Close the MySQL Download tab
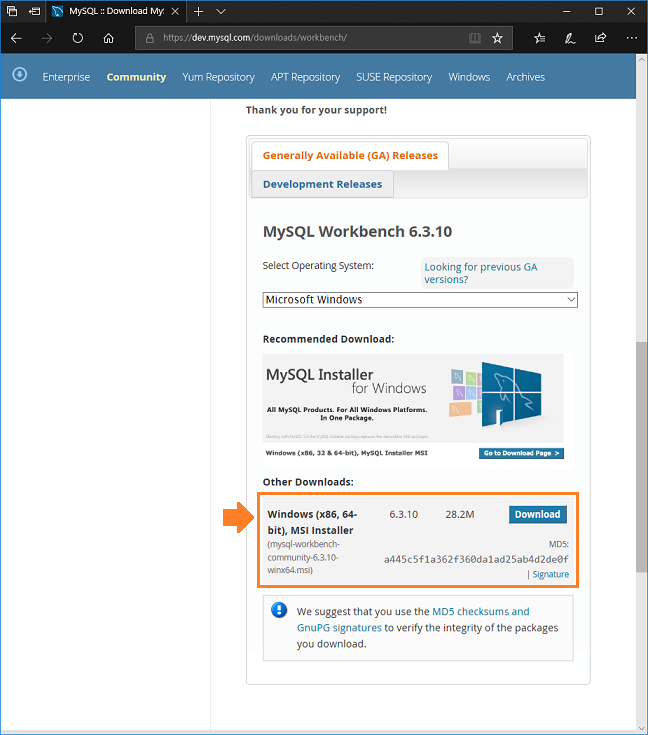648x735 pixels. point(175,11)
